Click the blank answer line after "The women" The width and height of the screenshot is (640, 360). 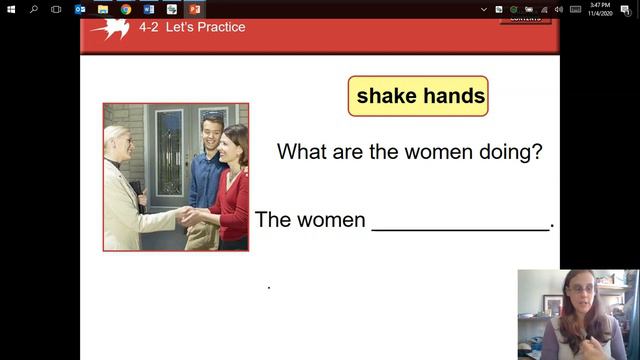[460, 229]
